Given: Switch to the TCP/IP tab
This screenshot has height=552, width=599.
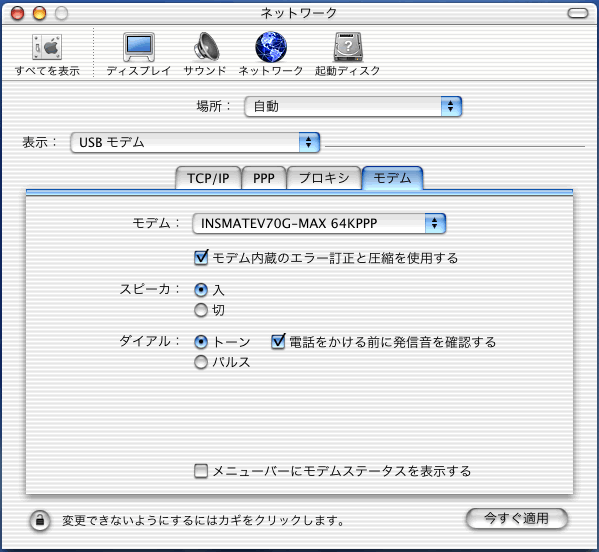Looking at the screenshot, I should [x=208, y=178].
